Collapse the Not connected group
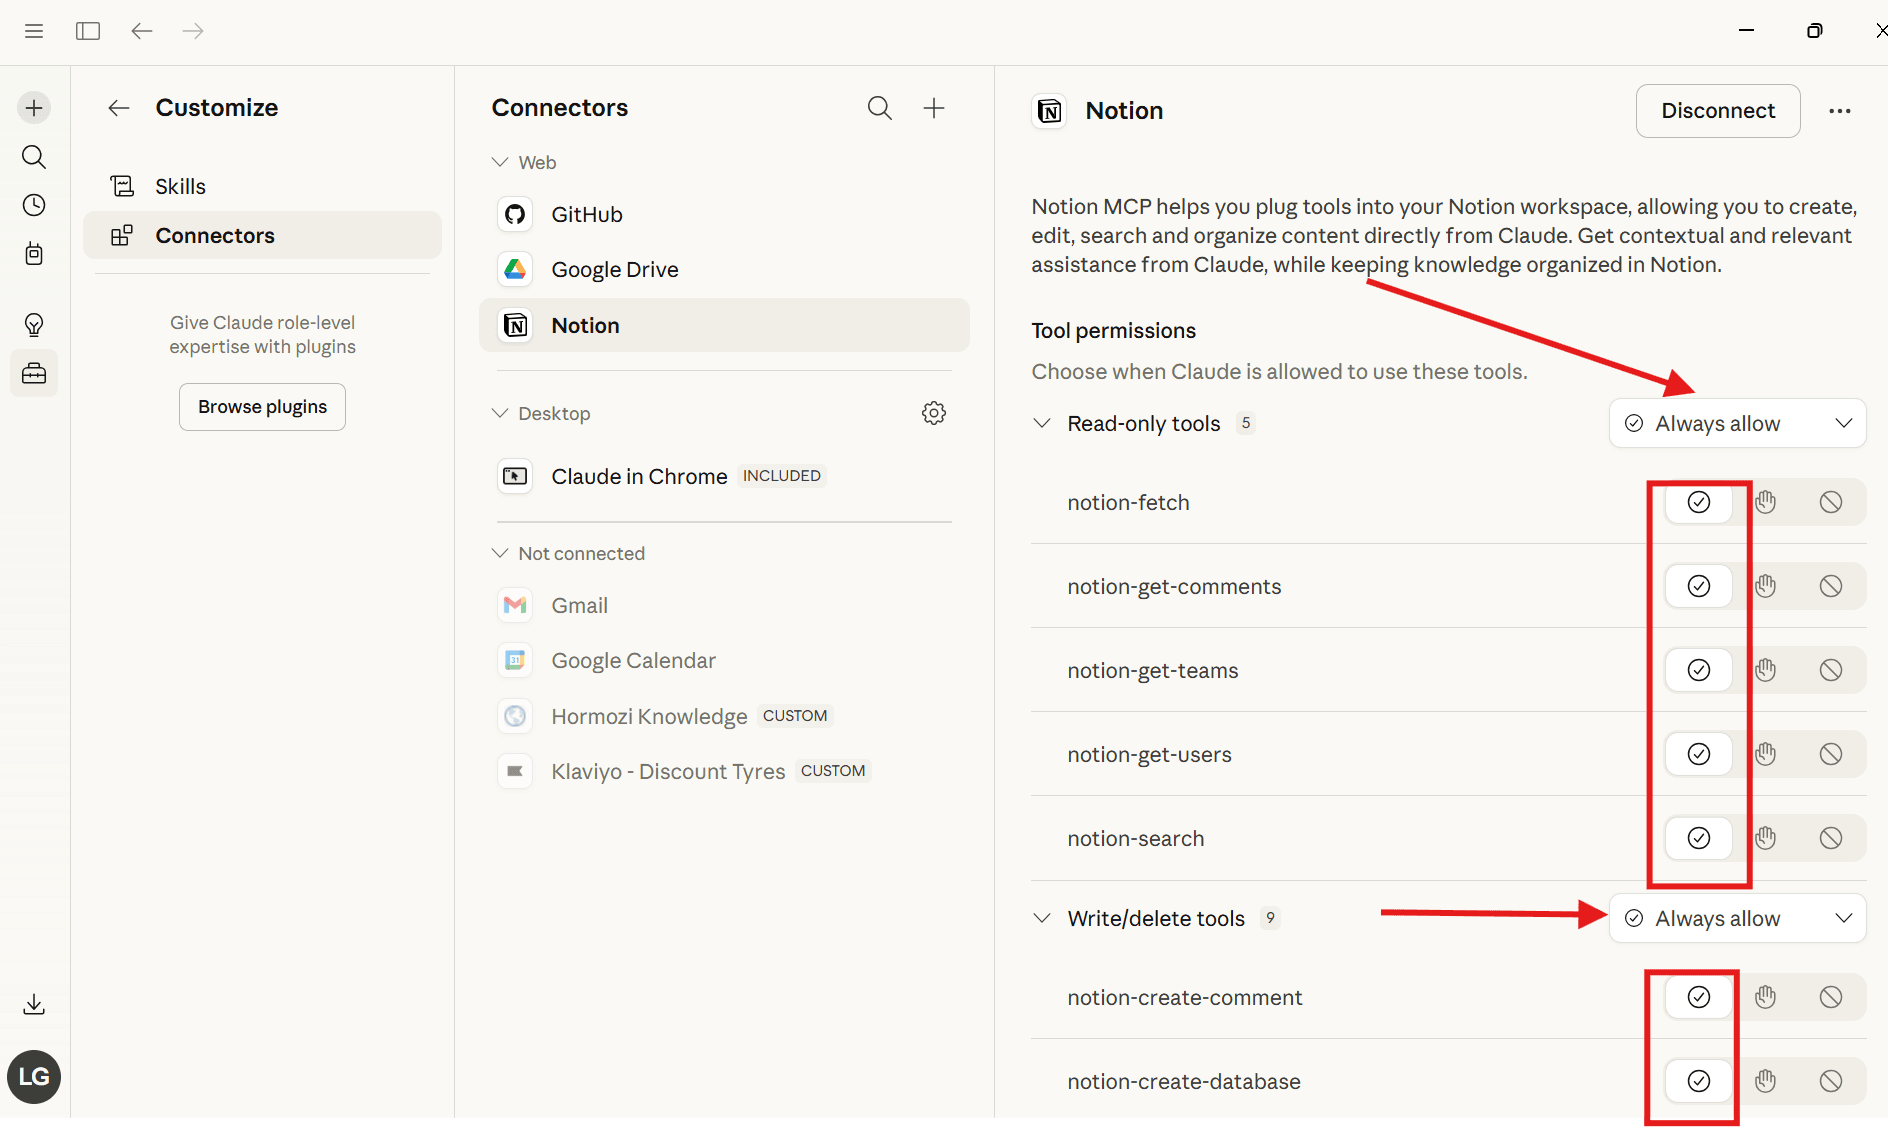Screen dimensions: 1888x1127 (x=500, y=554)
